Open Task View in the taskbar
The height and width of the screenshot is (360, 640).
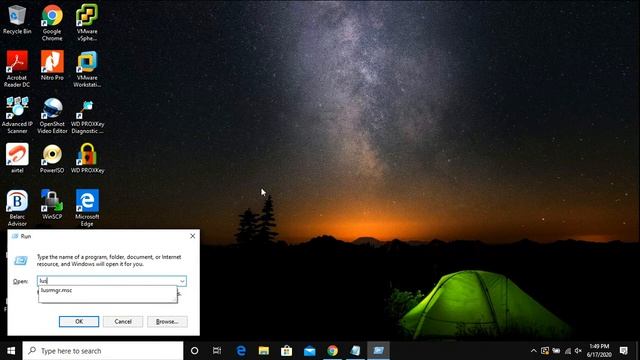point(217,351)
